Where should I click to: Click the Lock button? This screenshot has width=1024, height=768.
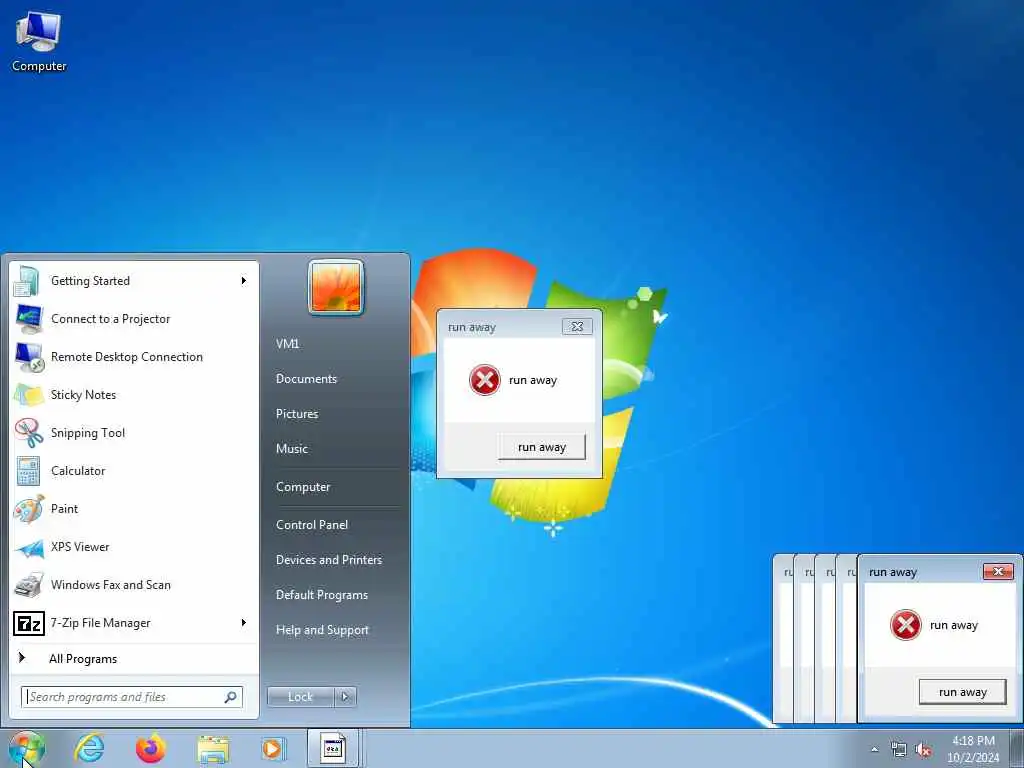coord(301,697)
